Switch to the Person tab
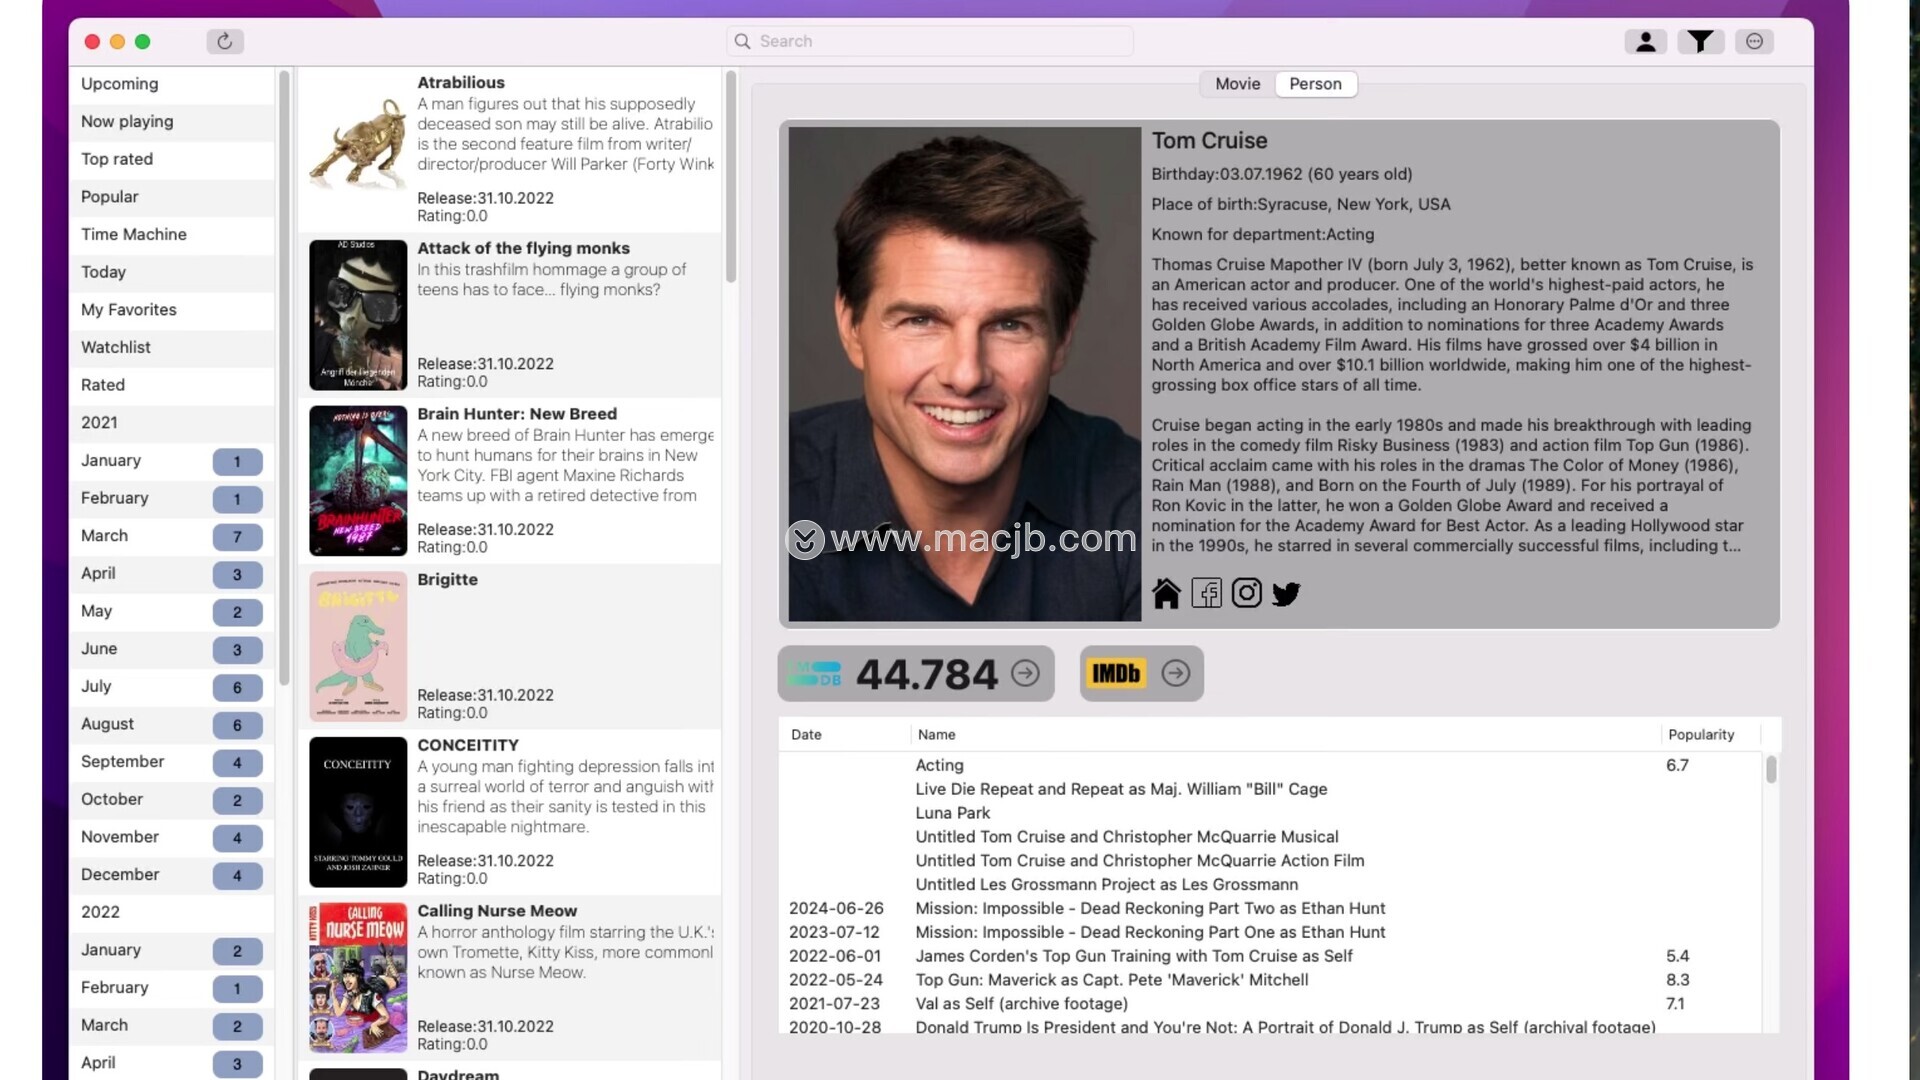 pyautogui.click(x=1316, y=84)
